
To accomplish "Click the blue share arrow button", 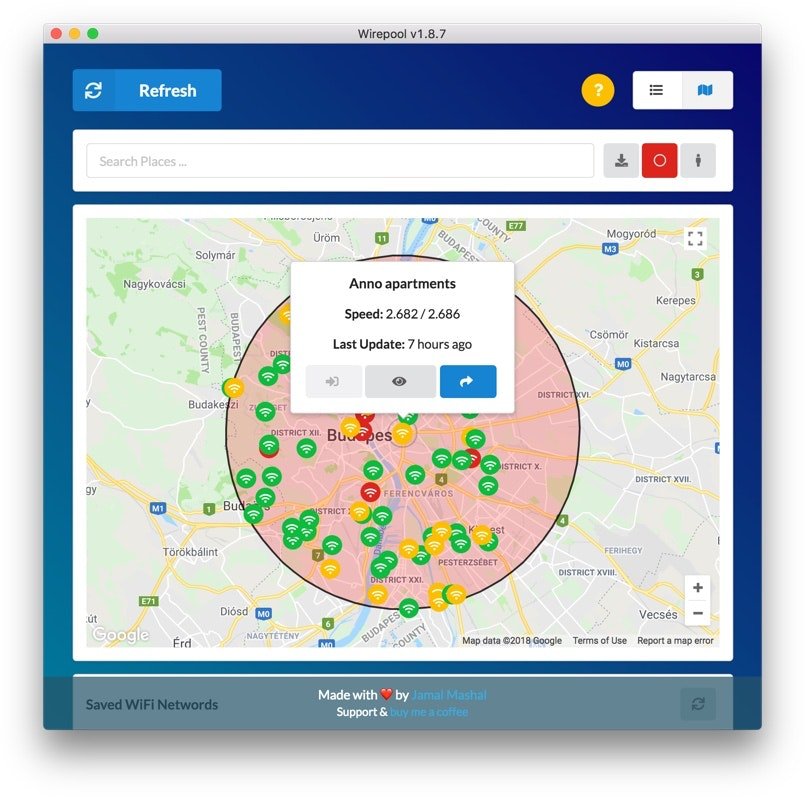I will point(468,381).
